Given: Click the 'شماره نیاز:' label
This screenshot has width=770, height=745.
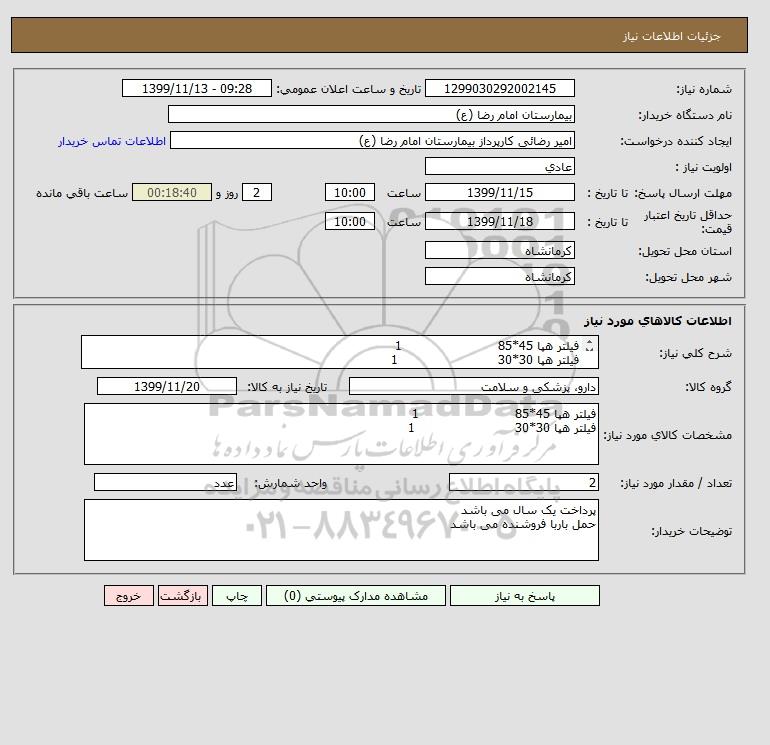Looking at the screenshot, I should [704, 89].
